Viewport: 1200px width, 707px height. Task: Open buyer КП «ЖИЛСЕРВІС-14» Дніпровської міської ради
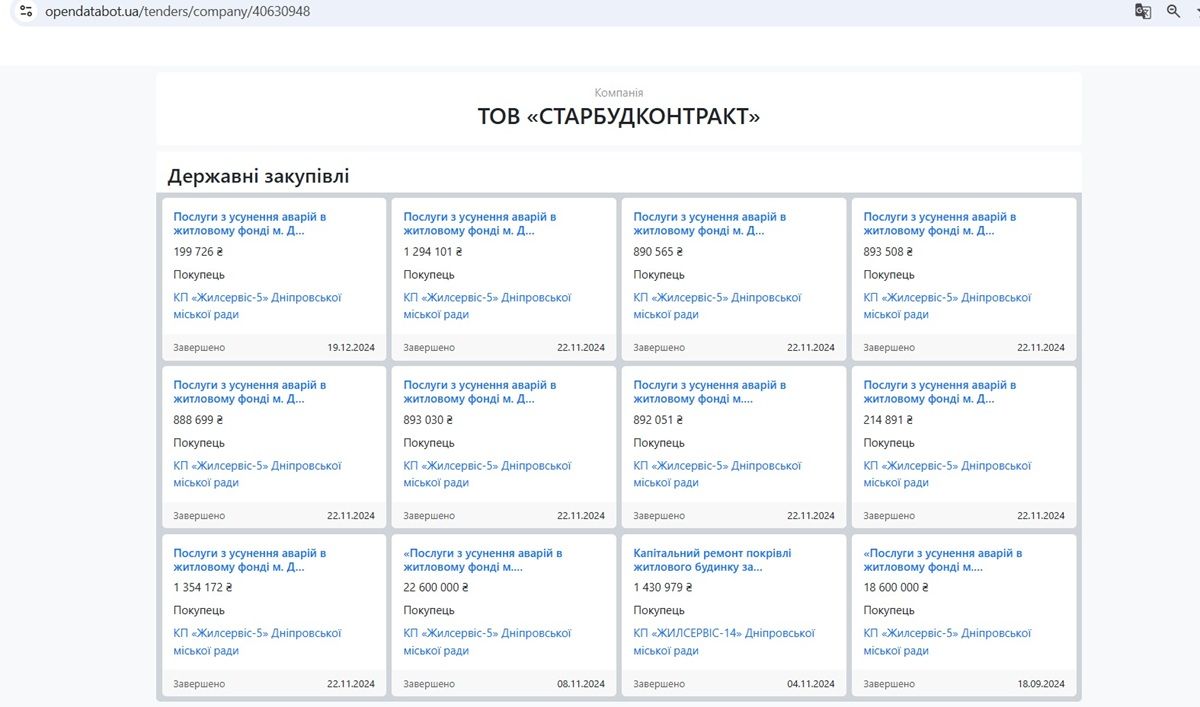[725, 641]
